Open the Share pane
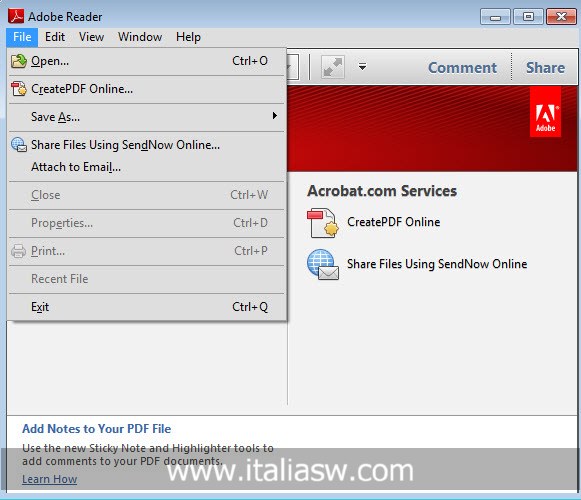 [545, 68]
